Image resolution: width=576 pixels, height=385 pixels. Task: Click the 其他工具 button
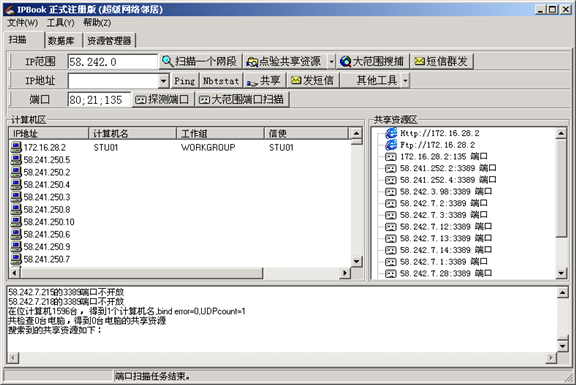coord(371,80)
